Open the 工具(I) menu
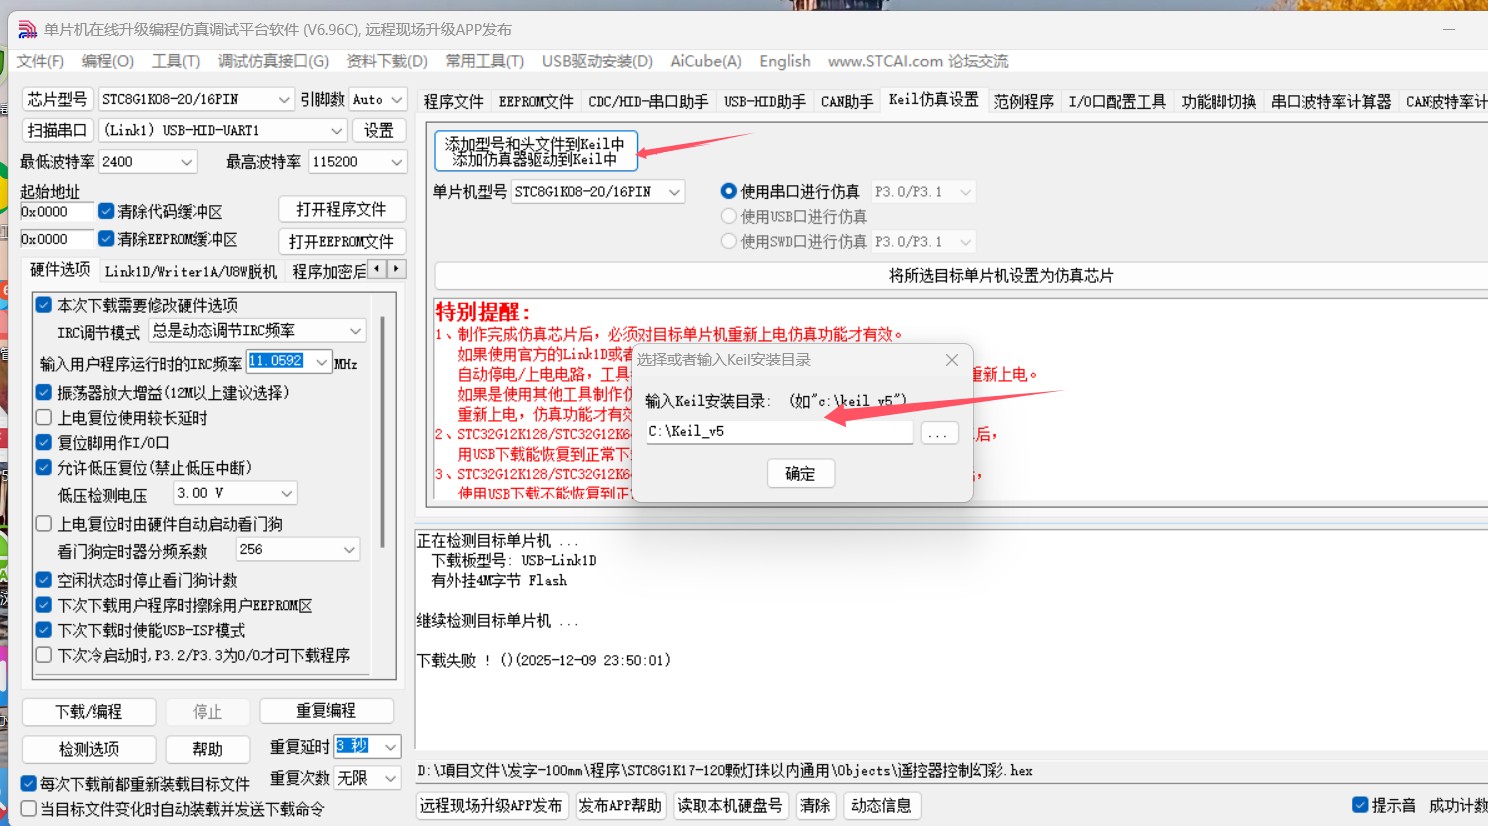1488x826 pixels. coord(175,61)
